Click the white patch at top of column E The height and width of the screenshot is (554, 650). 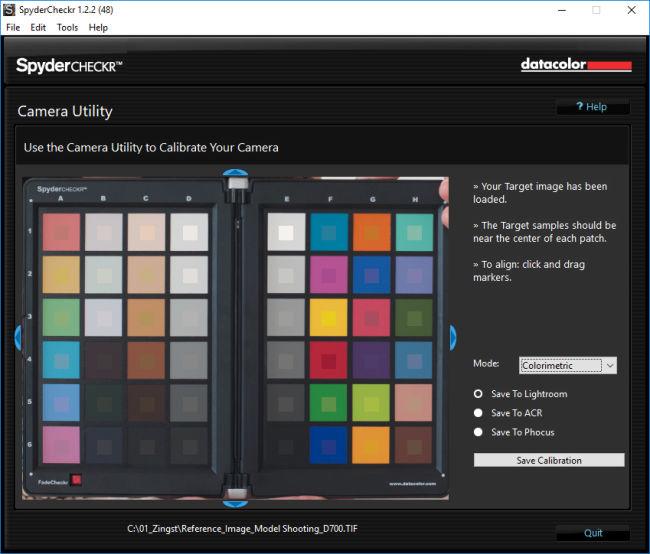click(x=286, y=232)
